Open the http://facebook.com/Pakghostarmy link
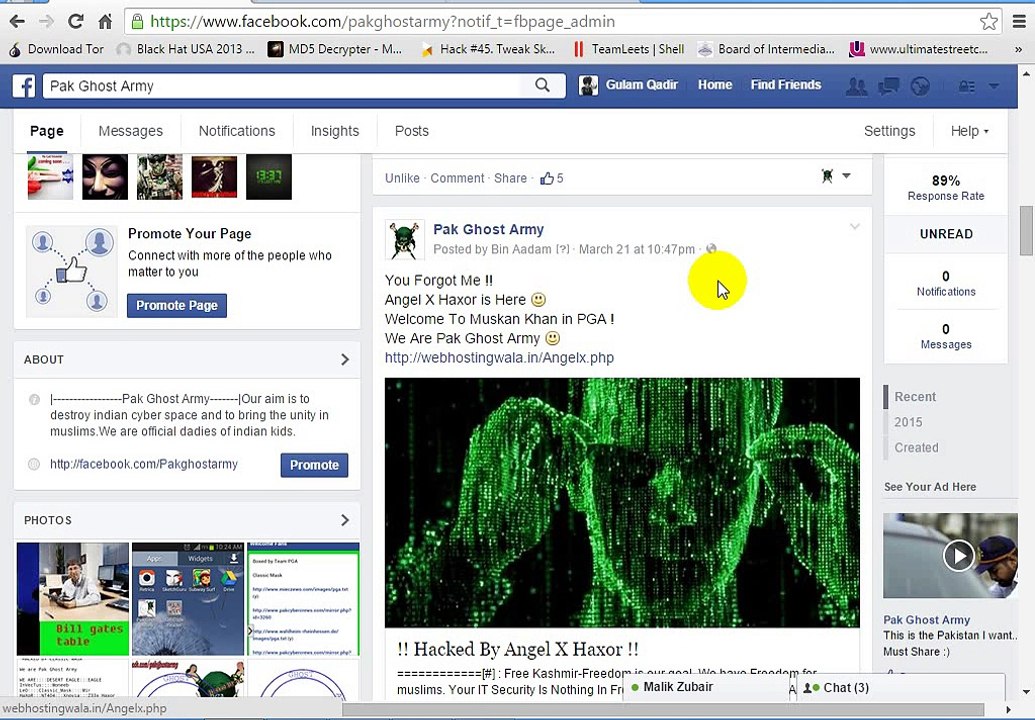The width and height of the screenshot is (1035, 720). [144, 464]
